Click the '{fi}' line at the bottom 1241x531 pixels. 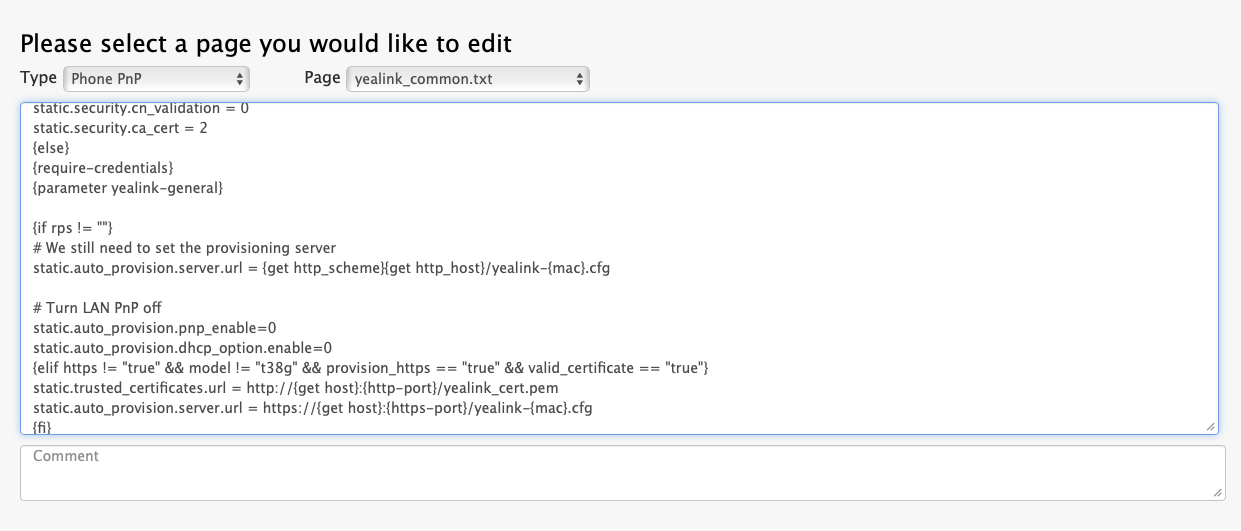coord(42,427)
